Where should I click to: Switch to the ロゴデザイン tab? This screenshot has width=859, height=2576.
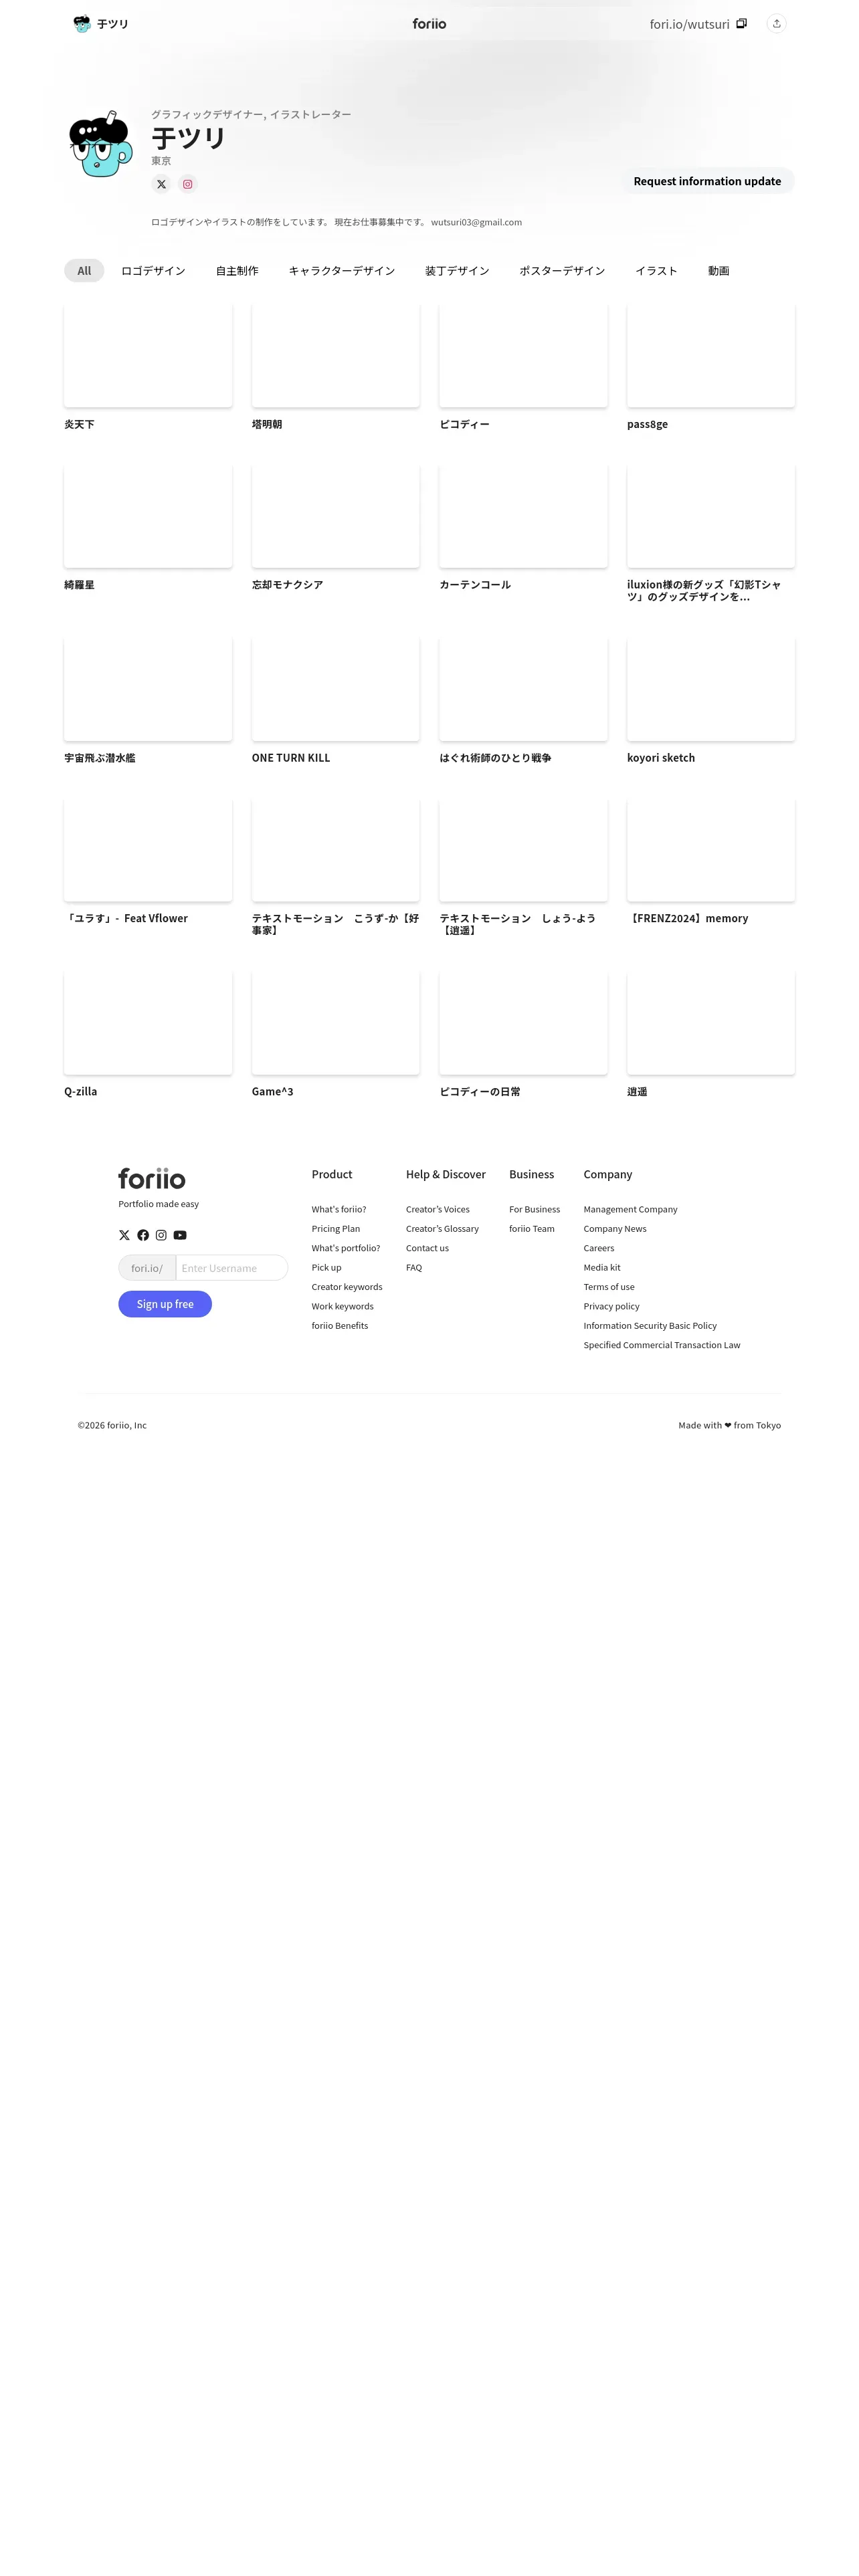(x=153, y=271)
